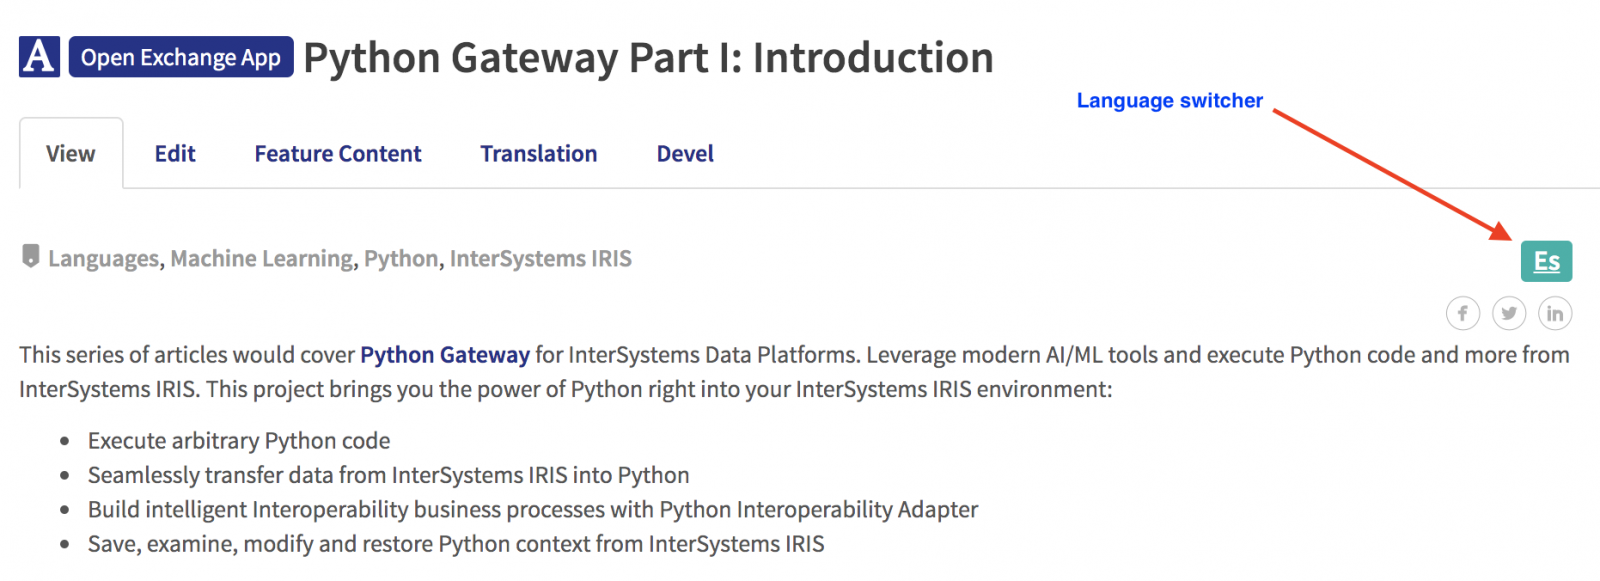Open the Devel tab
Image resolution: width=1600 pixels, height=581 pixels.
(x=685, y=153)
